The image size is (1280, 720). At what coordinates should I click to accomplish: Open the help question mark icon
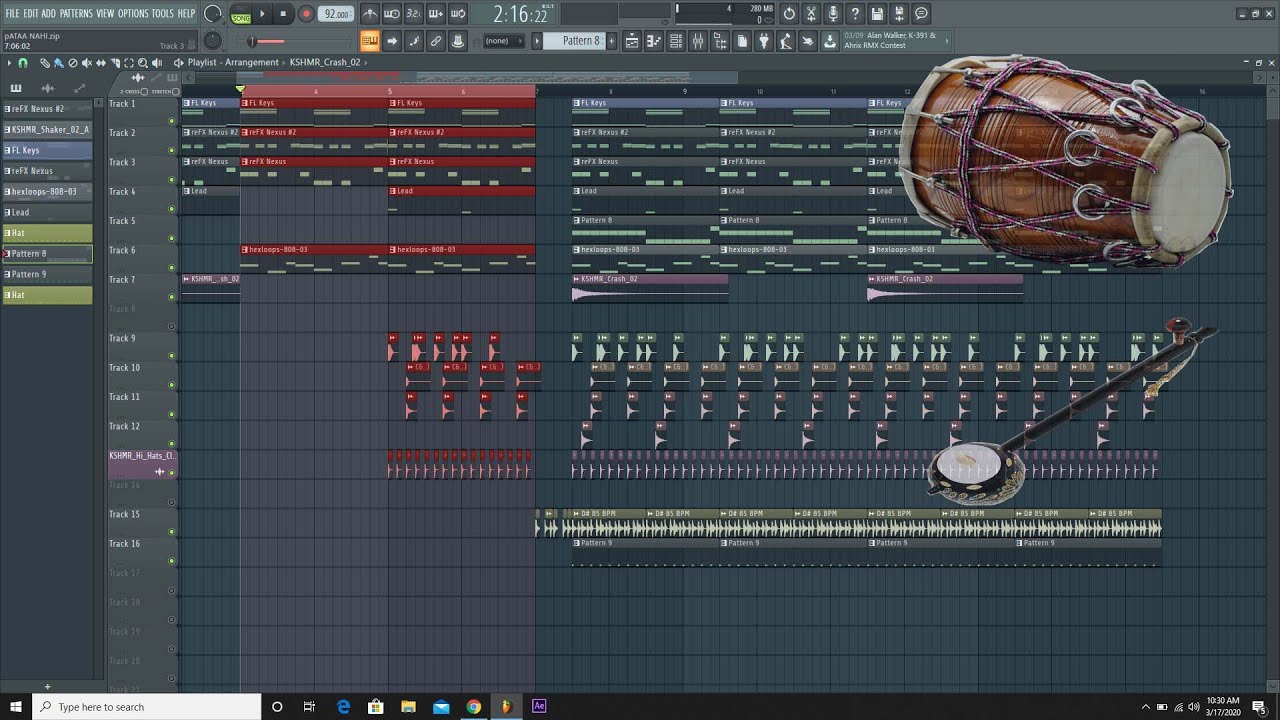click(855, 14)
